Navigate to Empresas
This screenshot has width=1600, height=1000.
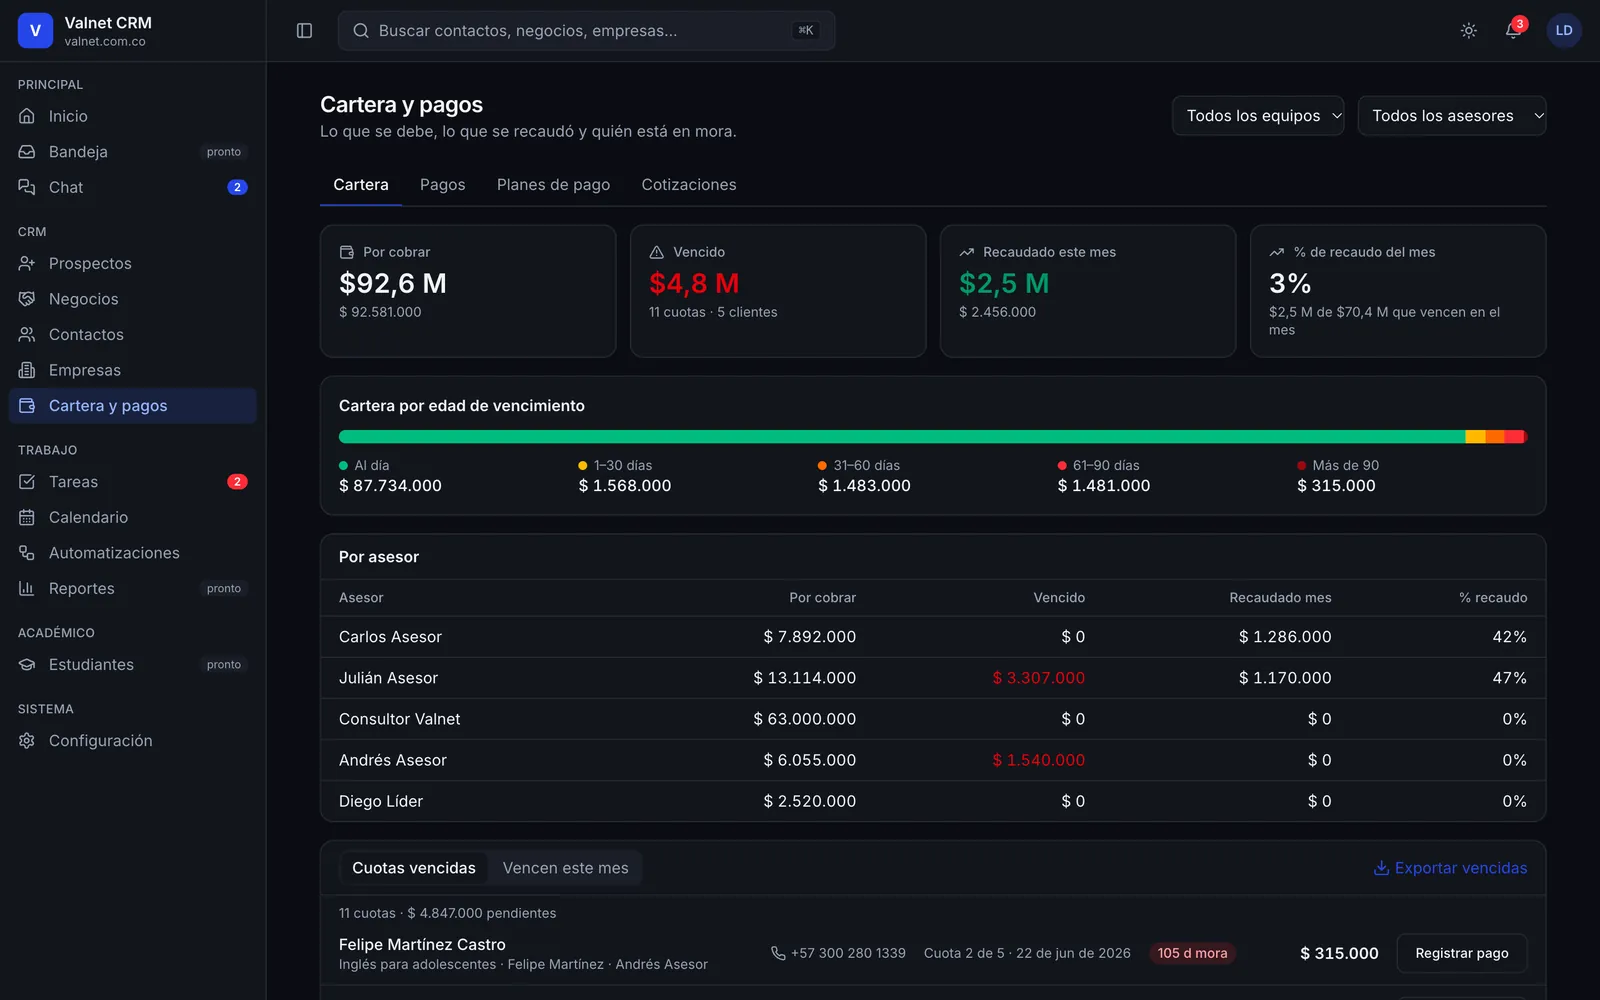pyautogui.click(x=133, y=370)
